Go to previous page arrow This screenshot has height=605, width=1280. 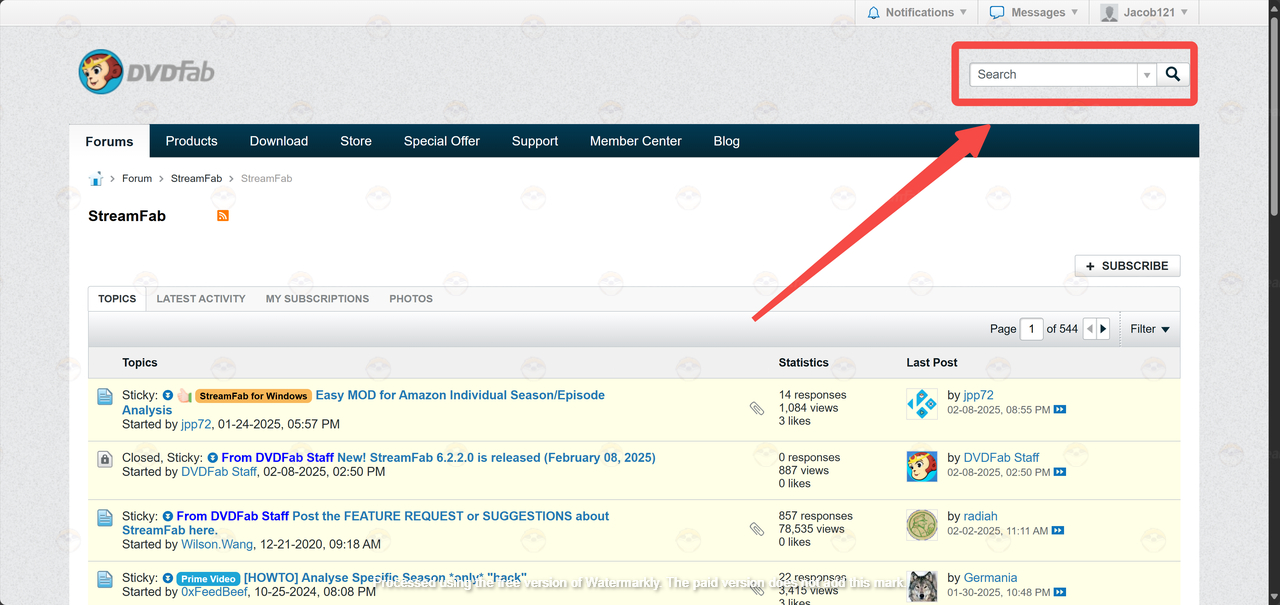point(1090,329)
